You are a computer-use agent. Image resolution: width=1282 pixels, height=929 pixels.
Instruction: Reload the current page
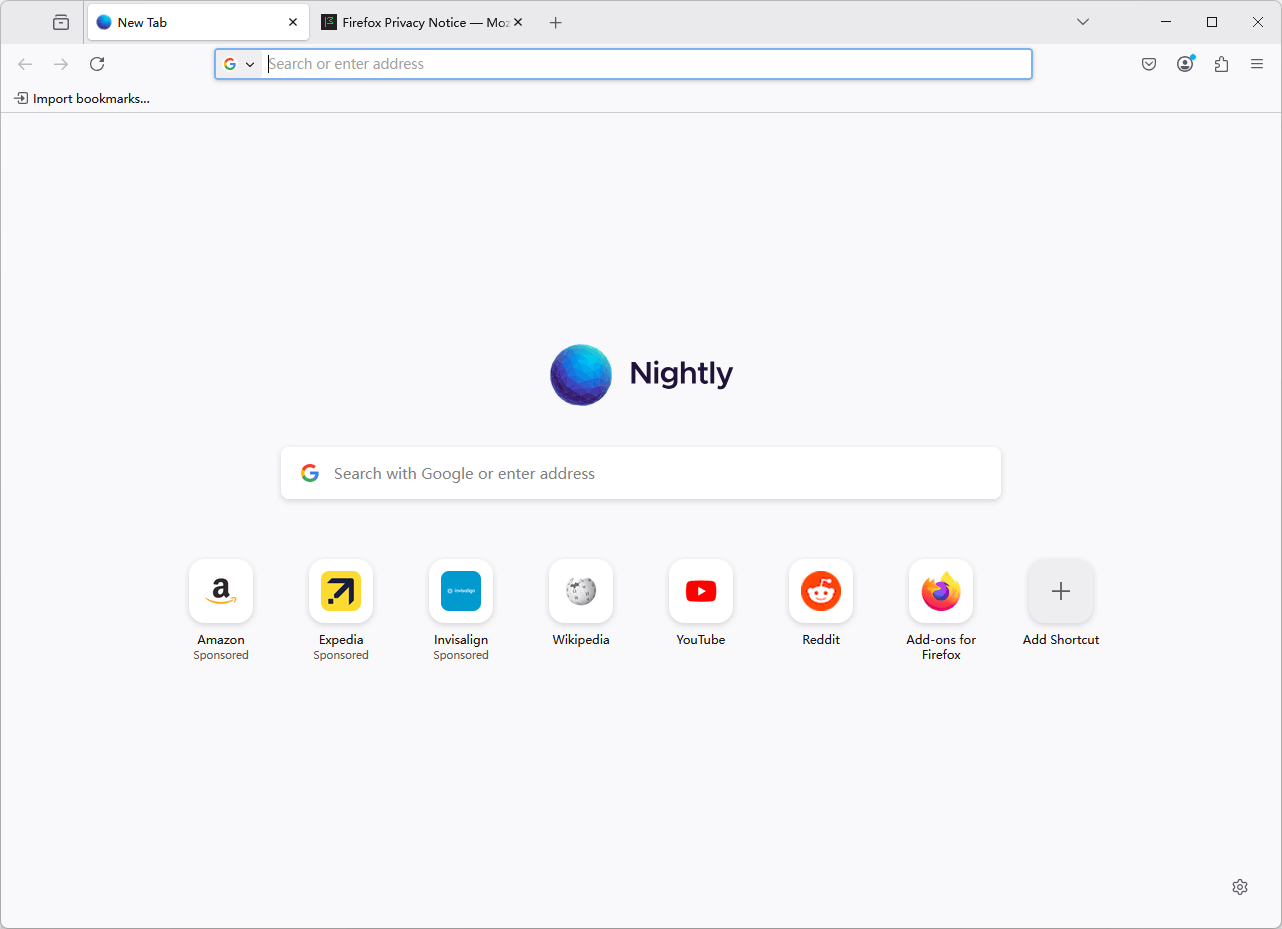[97, 64]
